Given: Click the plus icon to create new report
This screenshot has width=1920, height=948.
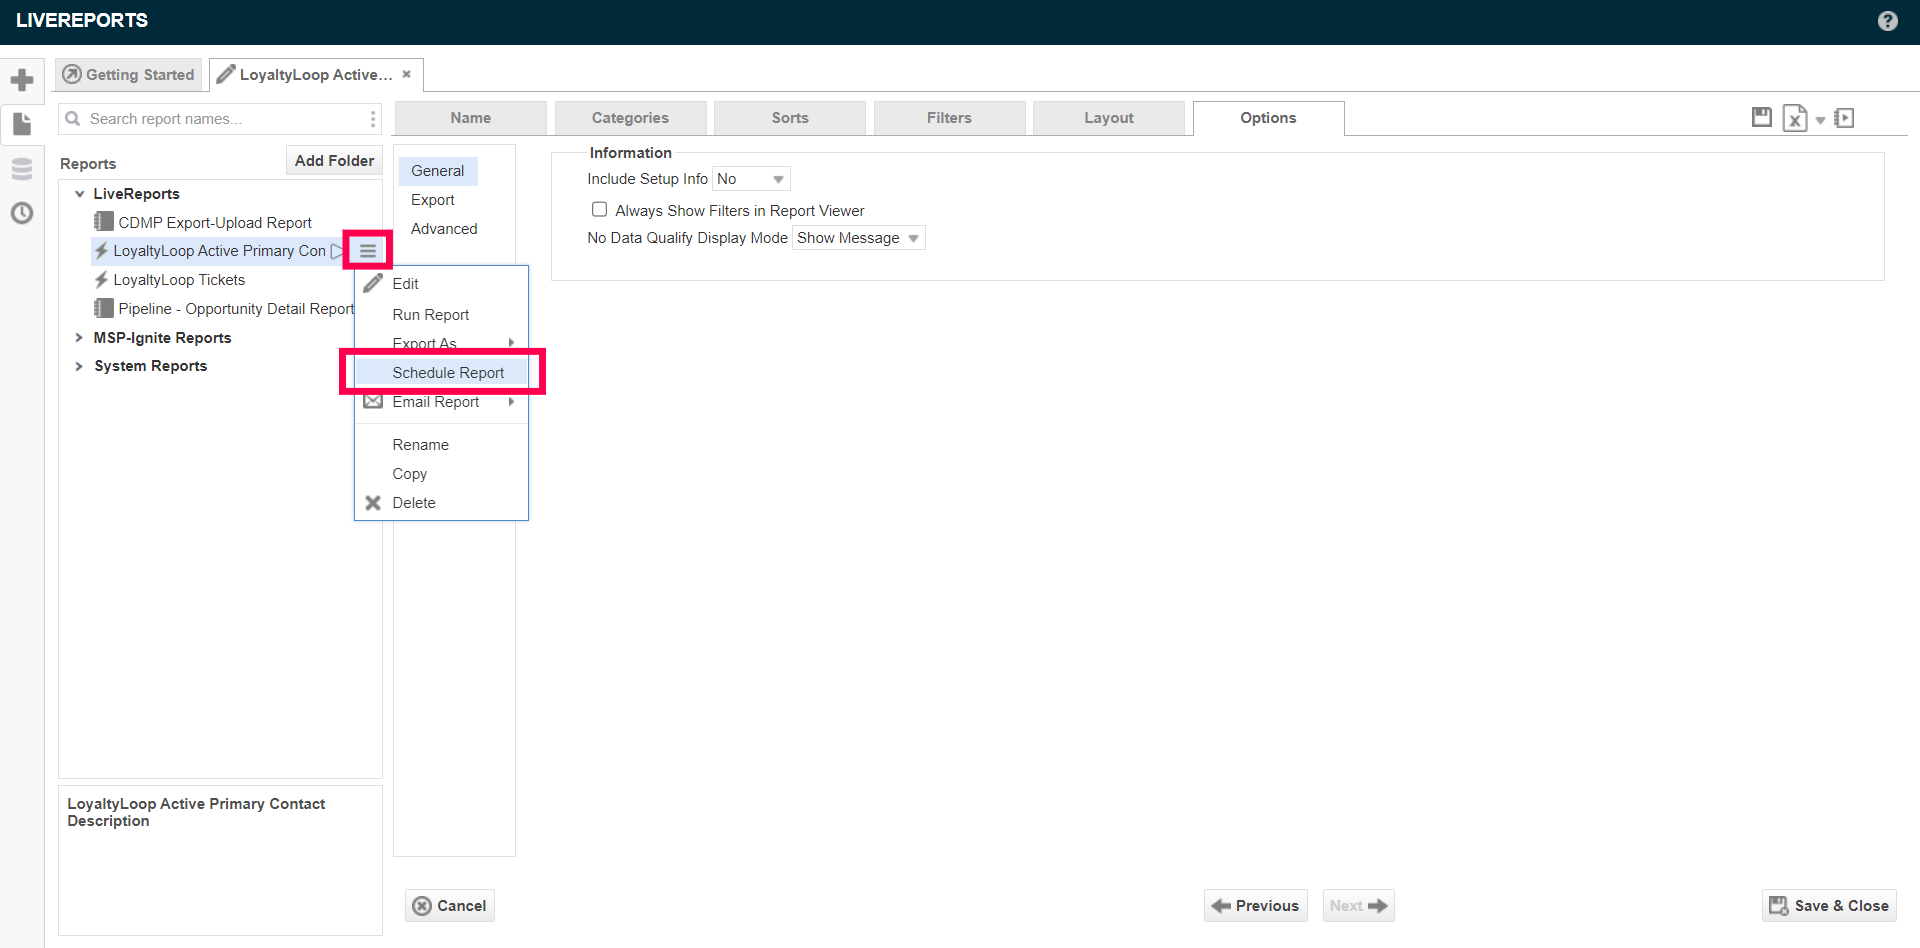Looking at the screenshot, I should pyautogui.click(x=22, y=80).
